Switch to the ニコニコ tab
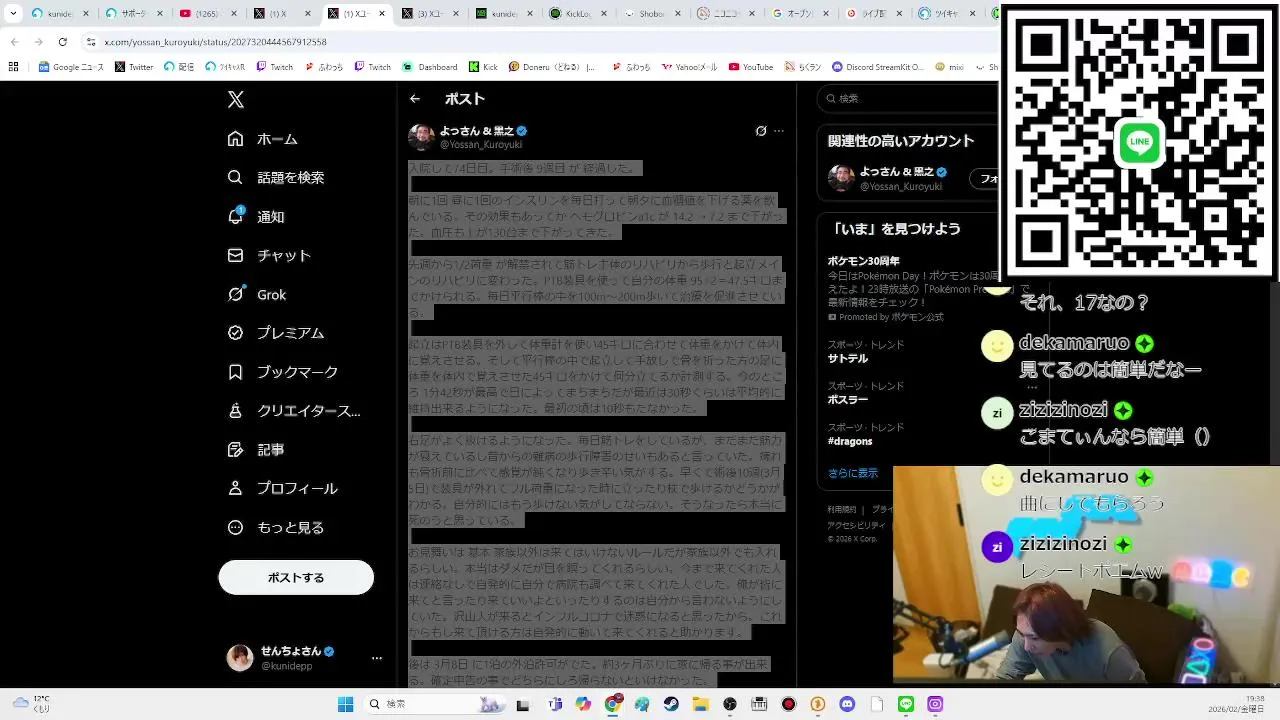Image resolution: width=1280 pixels, height=720 pixels. (726, 14)
